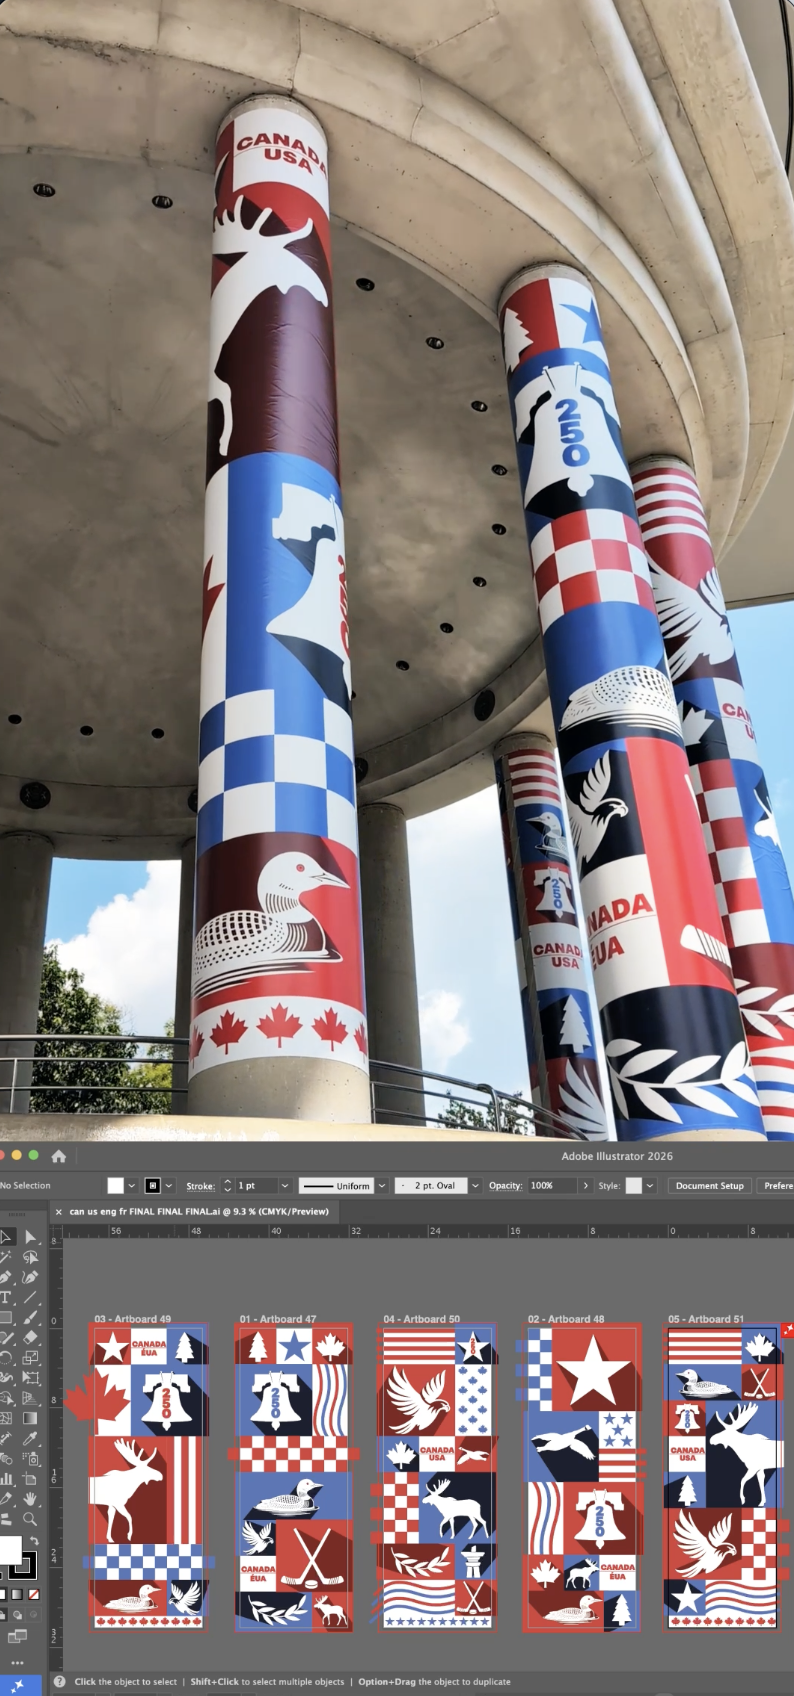Screen dimensions: 794x1696
Task: Open the graphic Style dropdown arrow
Action: pyautogui.click(x=650, y=1186)
